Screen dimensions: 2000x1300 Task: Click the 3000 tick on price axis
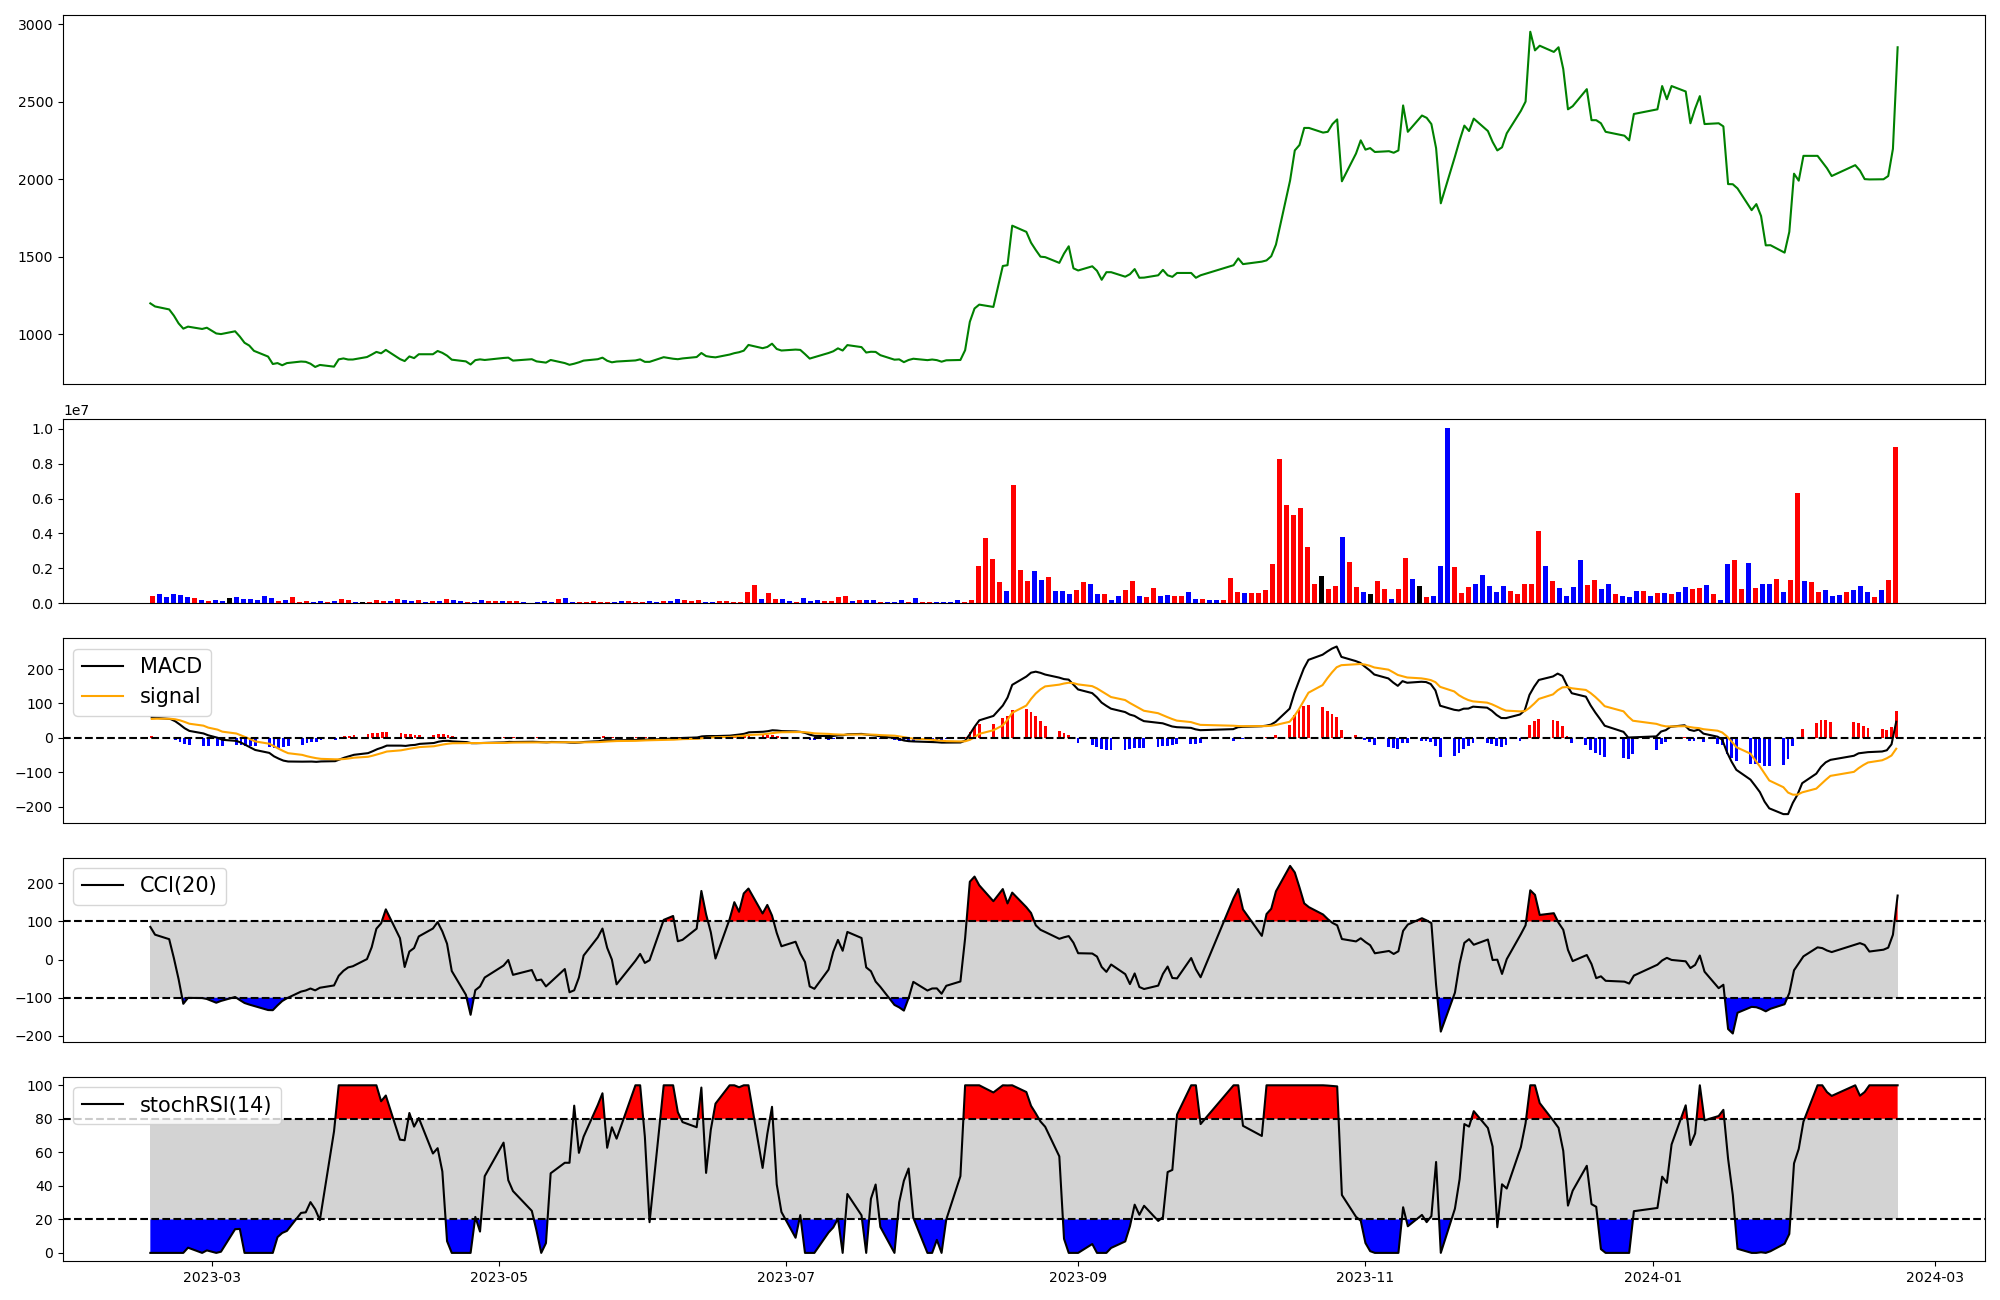pyautogui.click(x=36, y=24)
